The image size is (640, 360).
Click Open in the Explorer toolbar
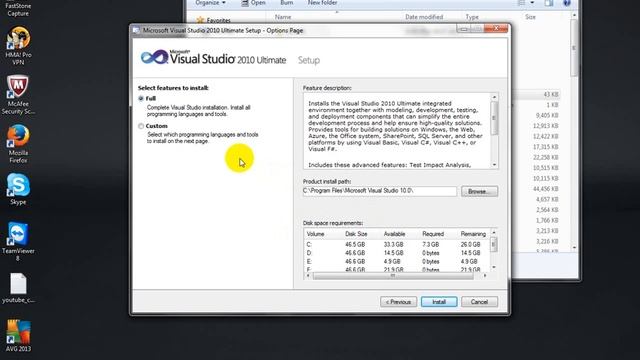tap(253, 3)
